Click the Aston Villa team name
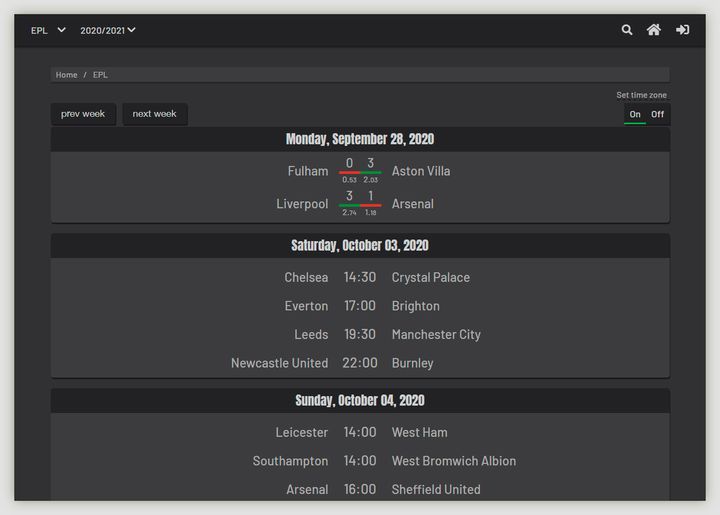This screenshot has width=720, height=515. 421,171
